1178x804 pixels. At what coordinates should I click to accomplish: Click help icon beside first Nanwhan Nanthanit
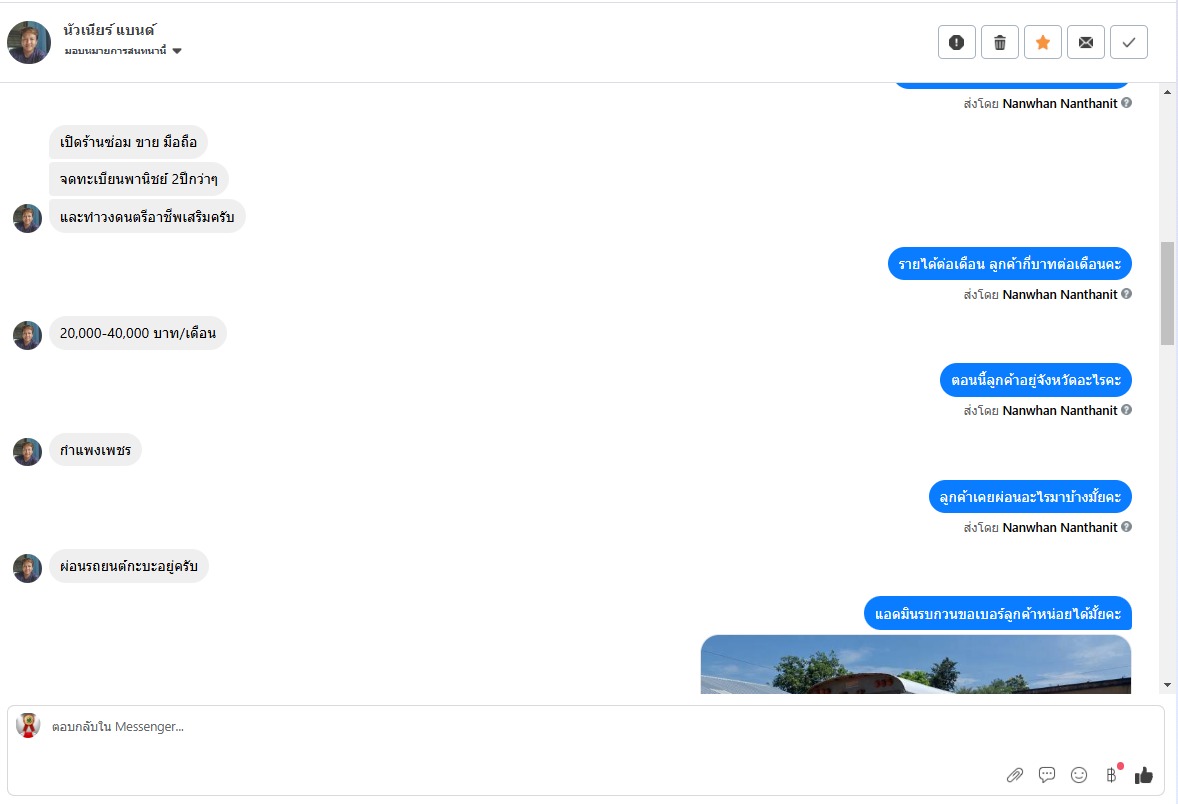point(1126,103)
